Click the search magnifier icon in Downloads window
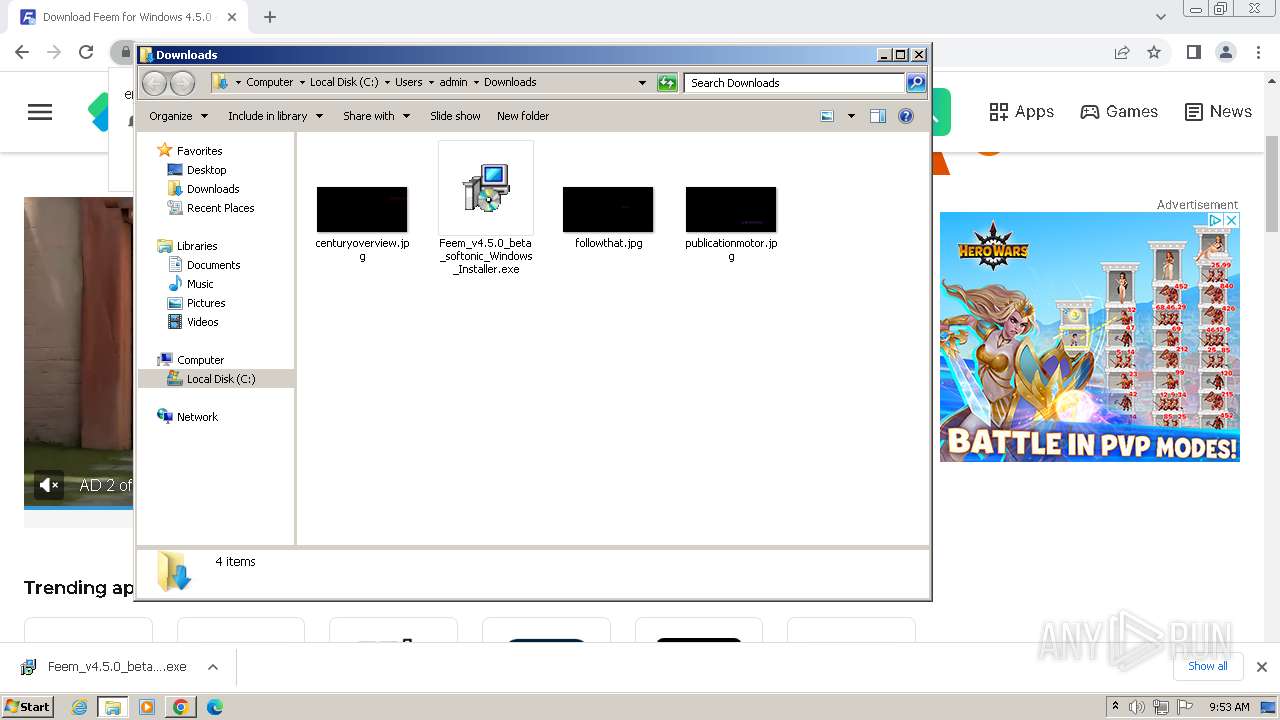The image size is (1280, 720). (x=916, y=83)
